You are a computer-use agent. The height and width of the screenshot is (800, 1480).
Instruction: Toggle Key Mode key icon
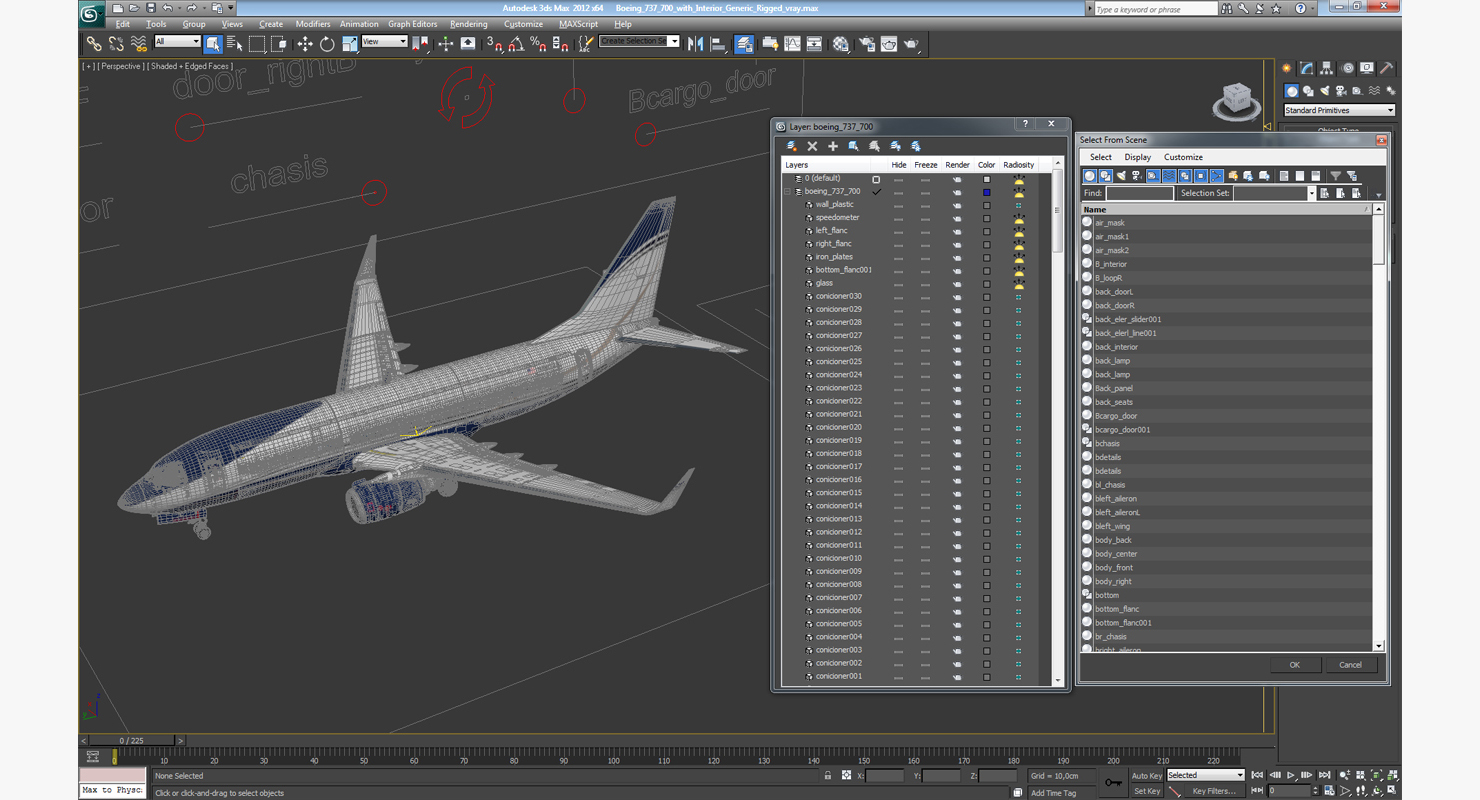coord(1112,782)
